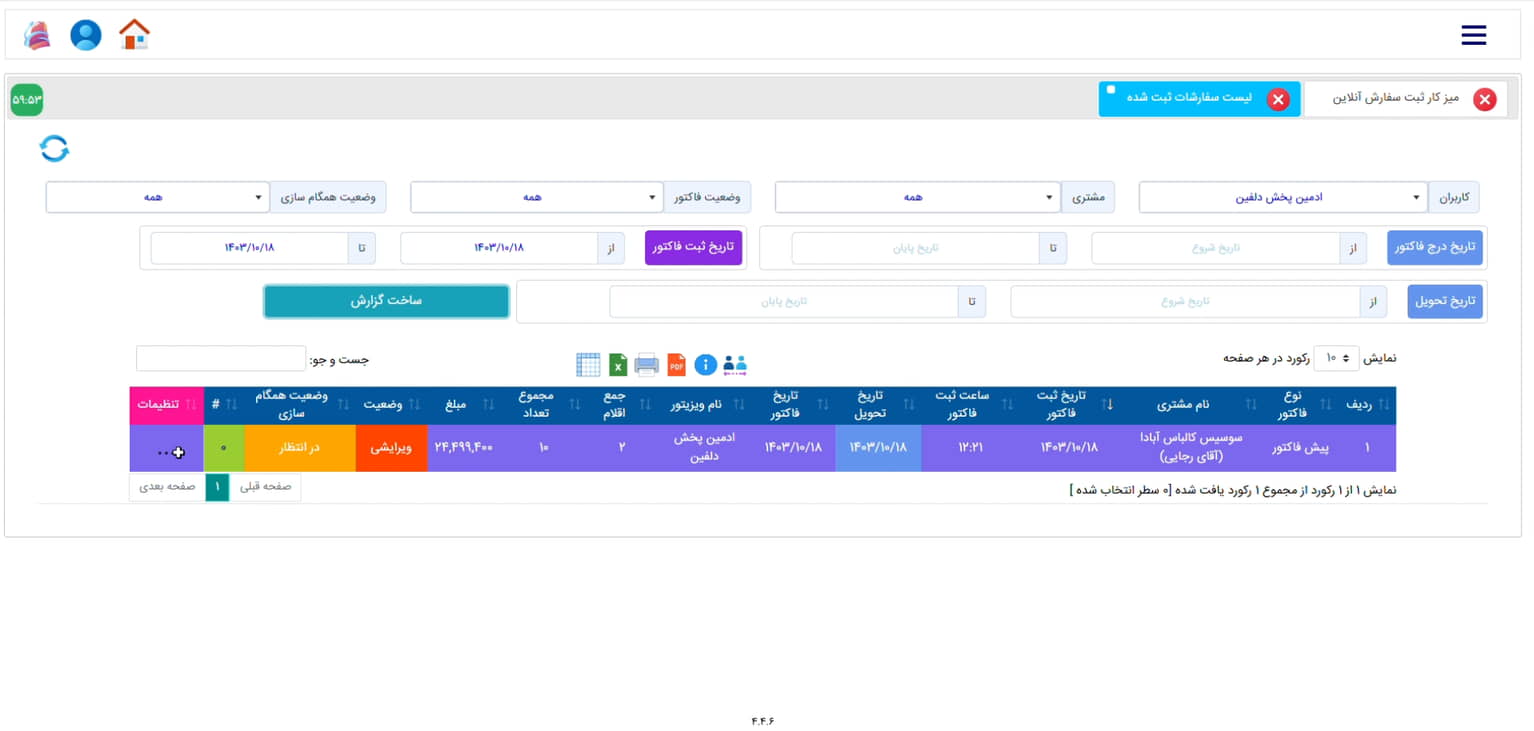
Task: Click the ساخت گزارش button
Action: 386,301
